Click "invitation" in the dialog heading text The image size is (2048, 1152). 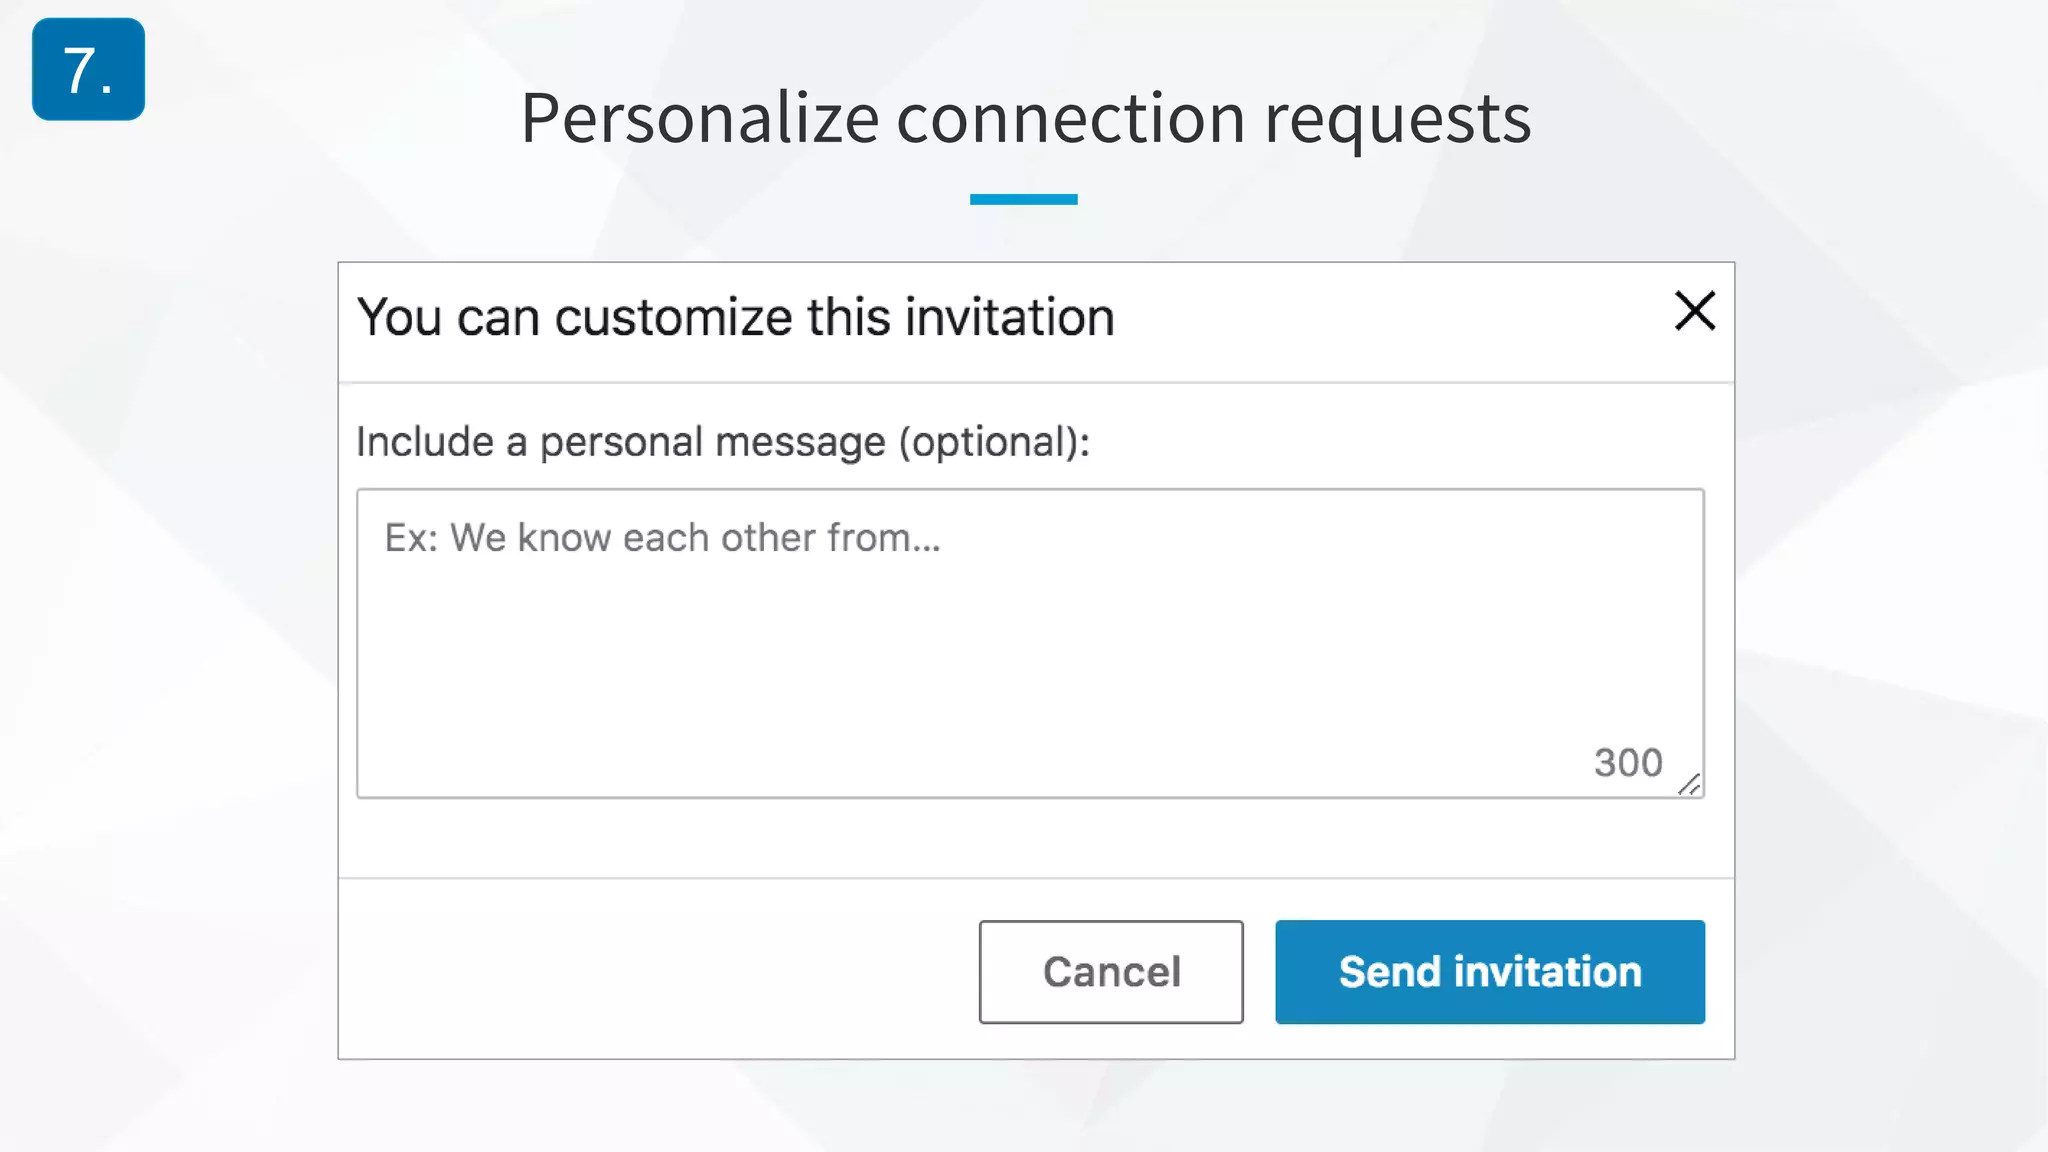tap(1009, 318)
